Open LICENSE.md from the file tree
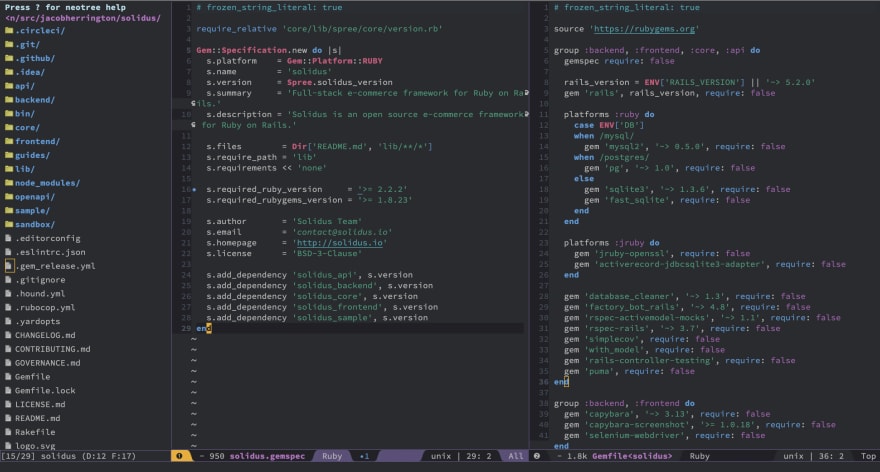Screen dimensions: 880x472 pos(40,405)
